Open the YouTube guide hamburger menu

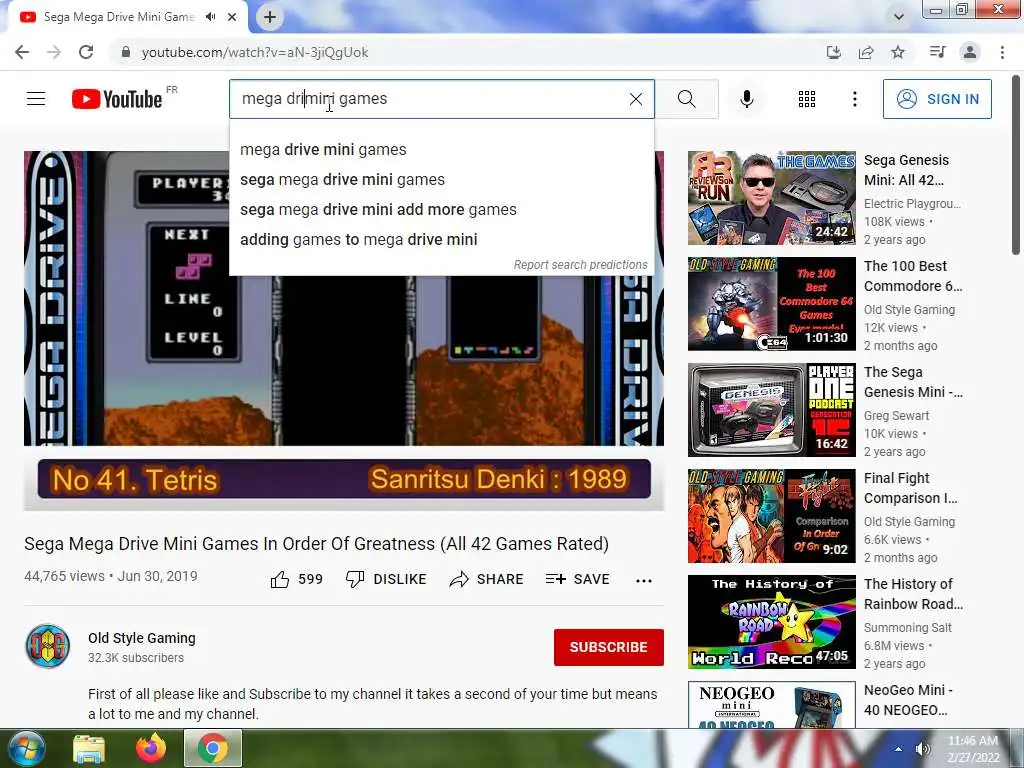click(36, 99)
